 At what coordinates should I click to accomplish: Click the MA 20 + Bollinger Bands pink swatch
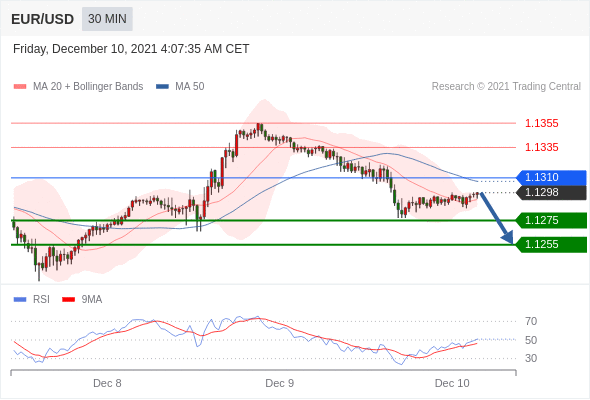[20, 87]
